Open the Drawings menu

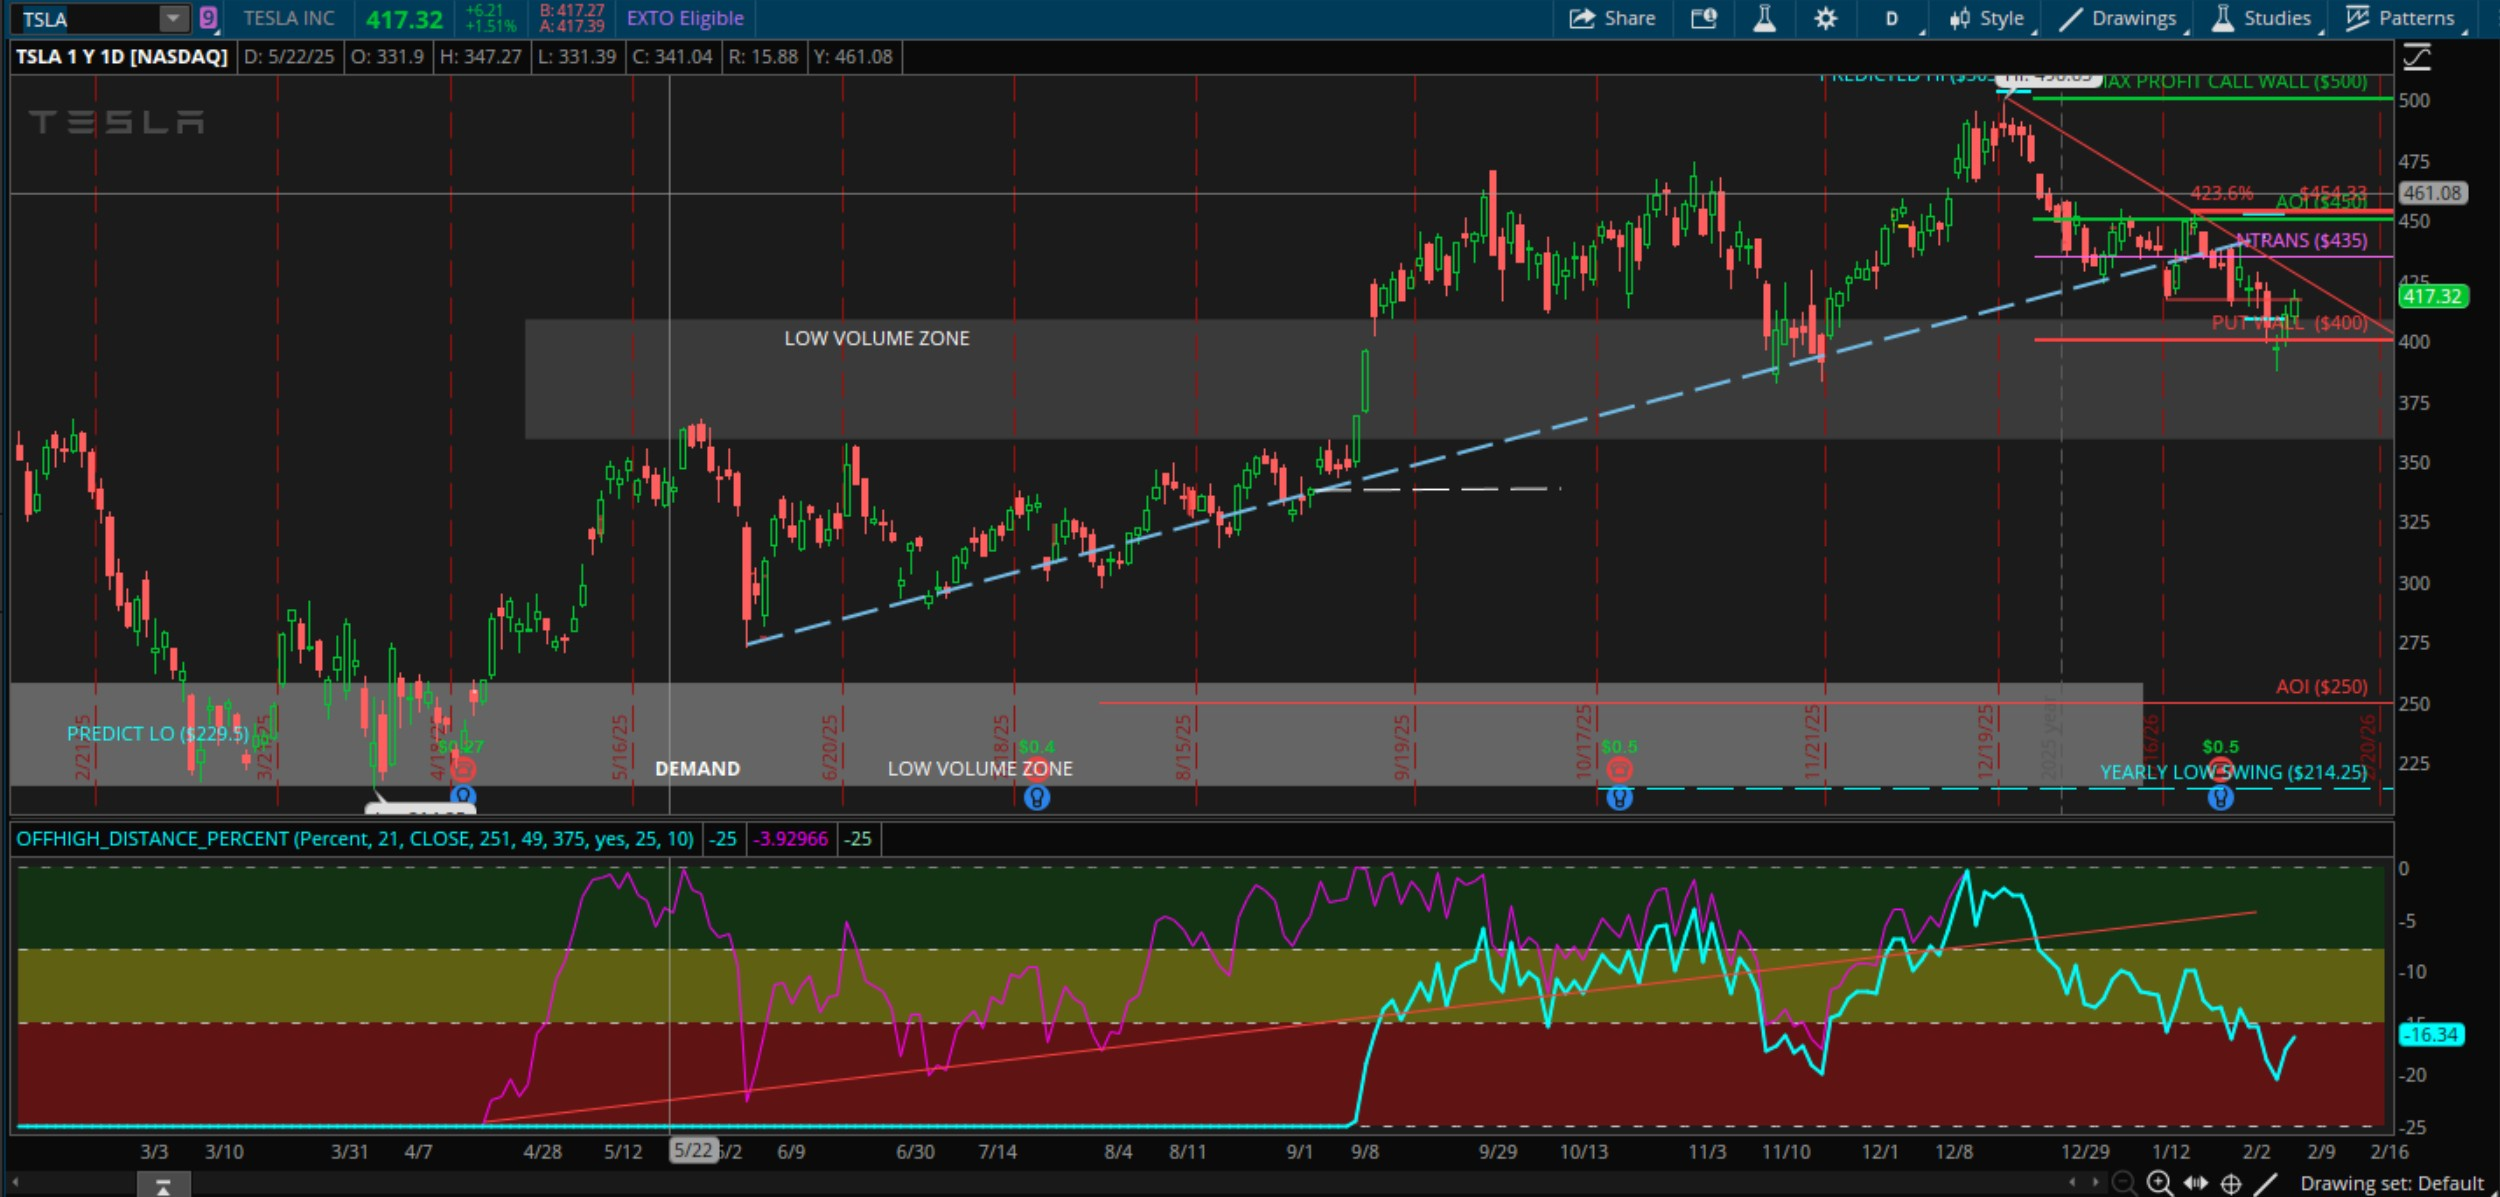pos(2119,18)
